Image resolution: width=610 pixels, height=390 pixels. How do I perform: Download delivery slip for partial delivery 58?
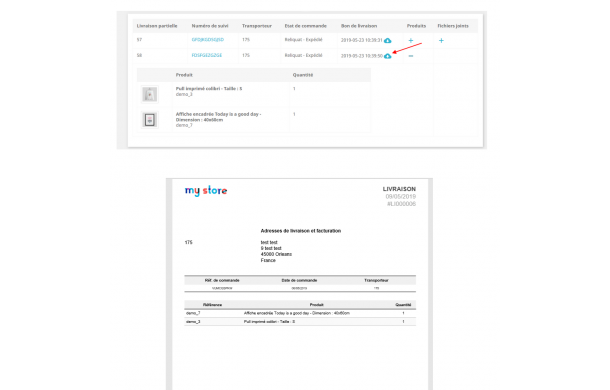(387, 56)
